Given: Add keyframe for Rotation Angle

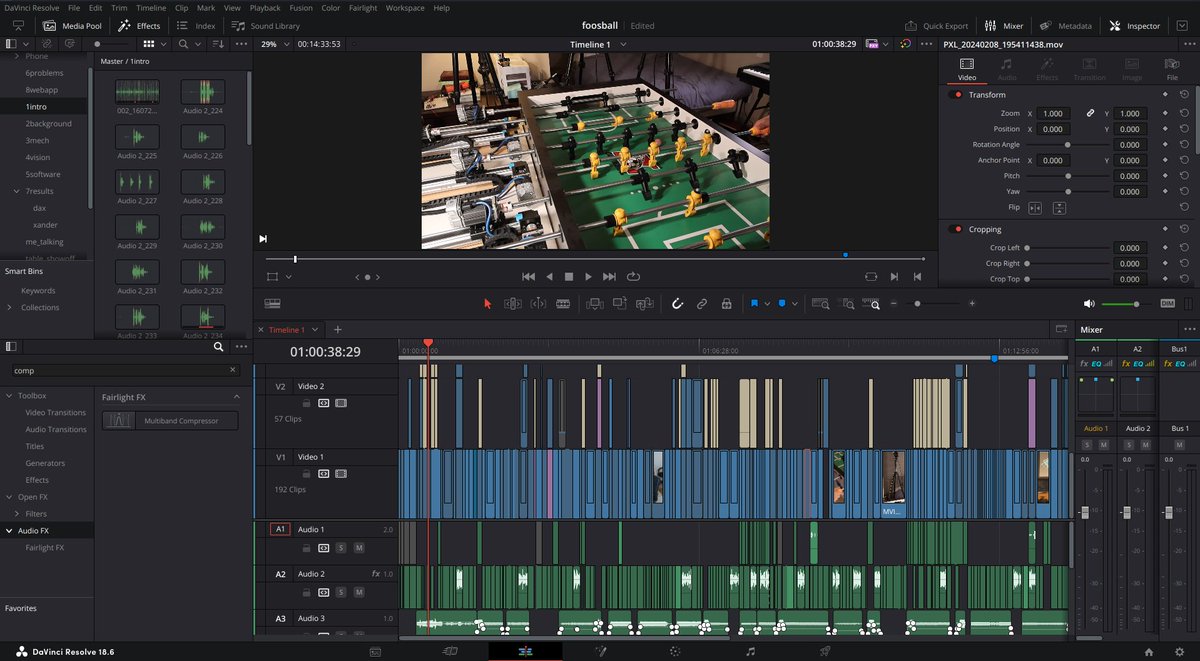Looking at the screenshot, I should (x=1165, y=145).
